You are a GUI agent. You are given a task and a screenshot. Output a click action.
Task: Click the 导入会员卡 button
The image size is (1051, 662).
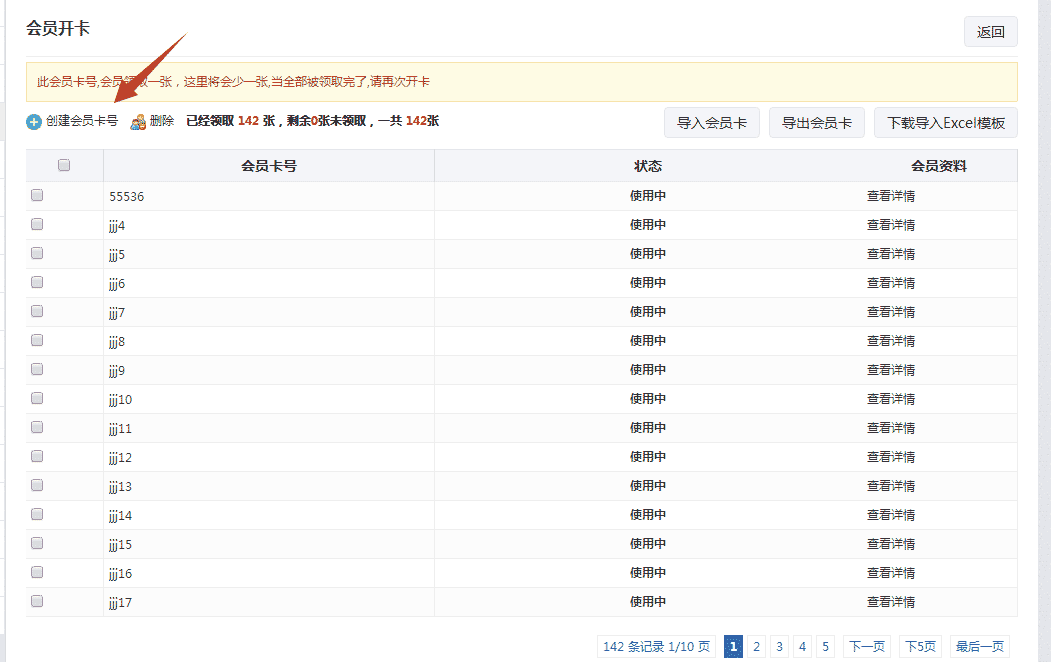point(712,121)
